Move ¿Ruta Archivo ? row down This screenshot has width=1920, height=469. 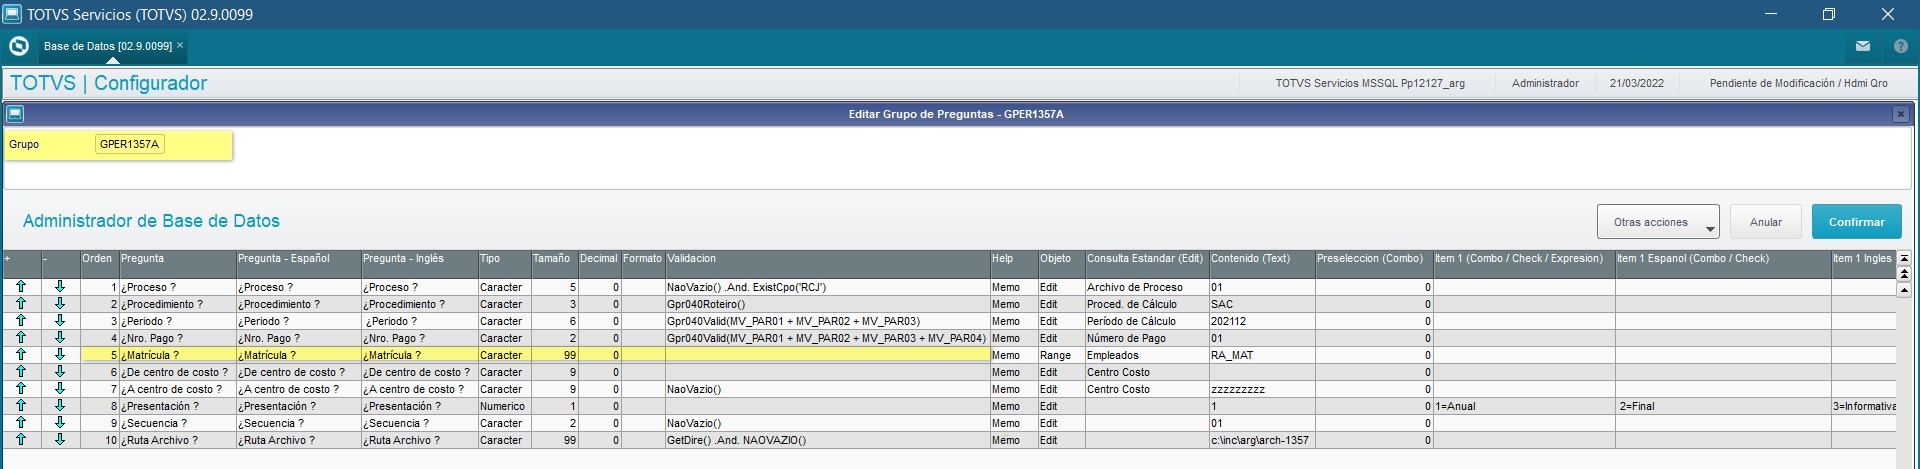pyautogui.click(x=60, y=440)
